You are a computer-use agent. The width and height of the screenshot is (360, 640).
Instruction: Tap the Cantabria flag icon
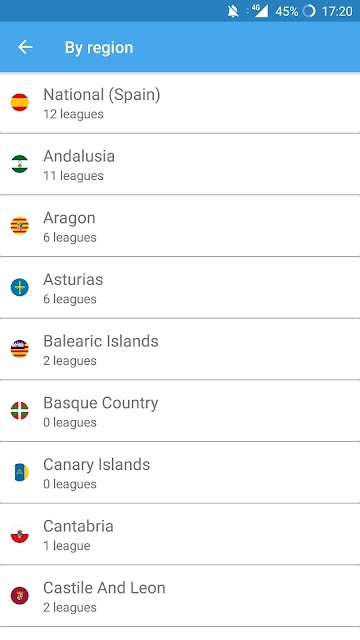tap(20, 534)
